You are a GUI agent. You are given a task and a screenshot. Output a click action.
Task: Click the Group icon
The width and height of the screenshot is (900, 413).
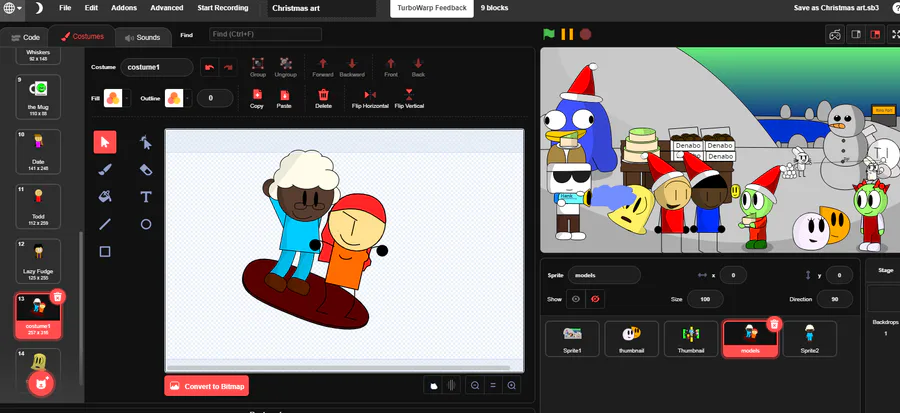pos(258,67)
